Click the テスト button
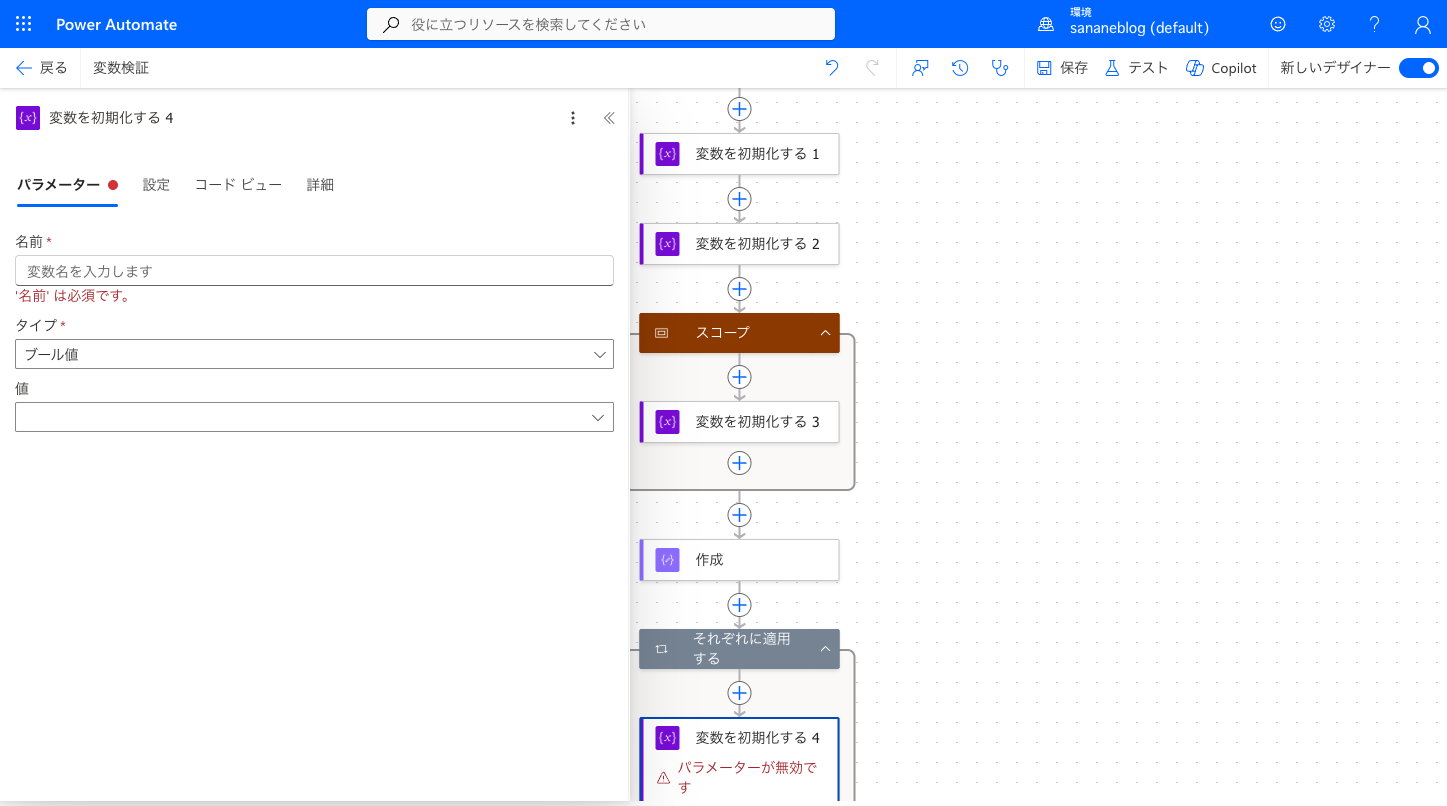The width and height of the screenshot is (1447, 806). point(1136,68)
